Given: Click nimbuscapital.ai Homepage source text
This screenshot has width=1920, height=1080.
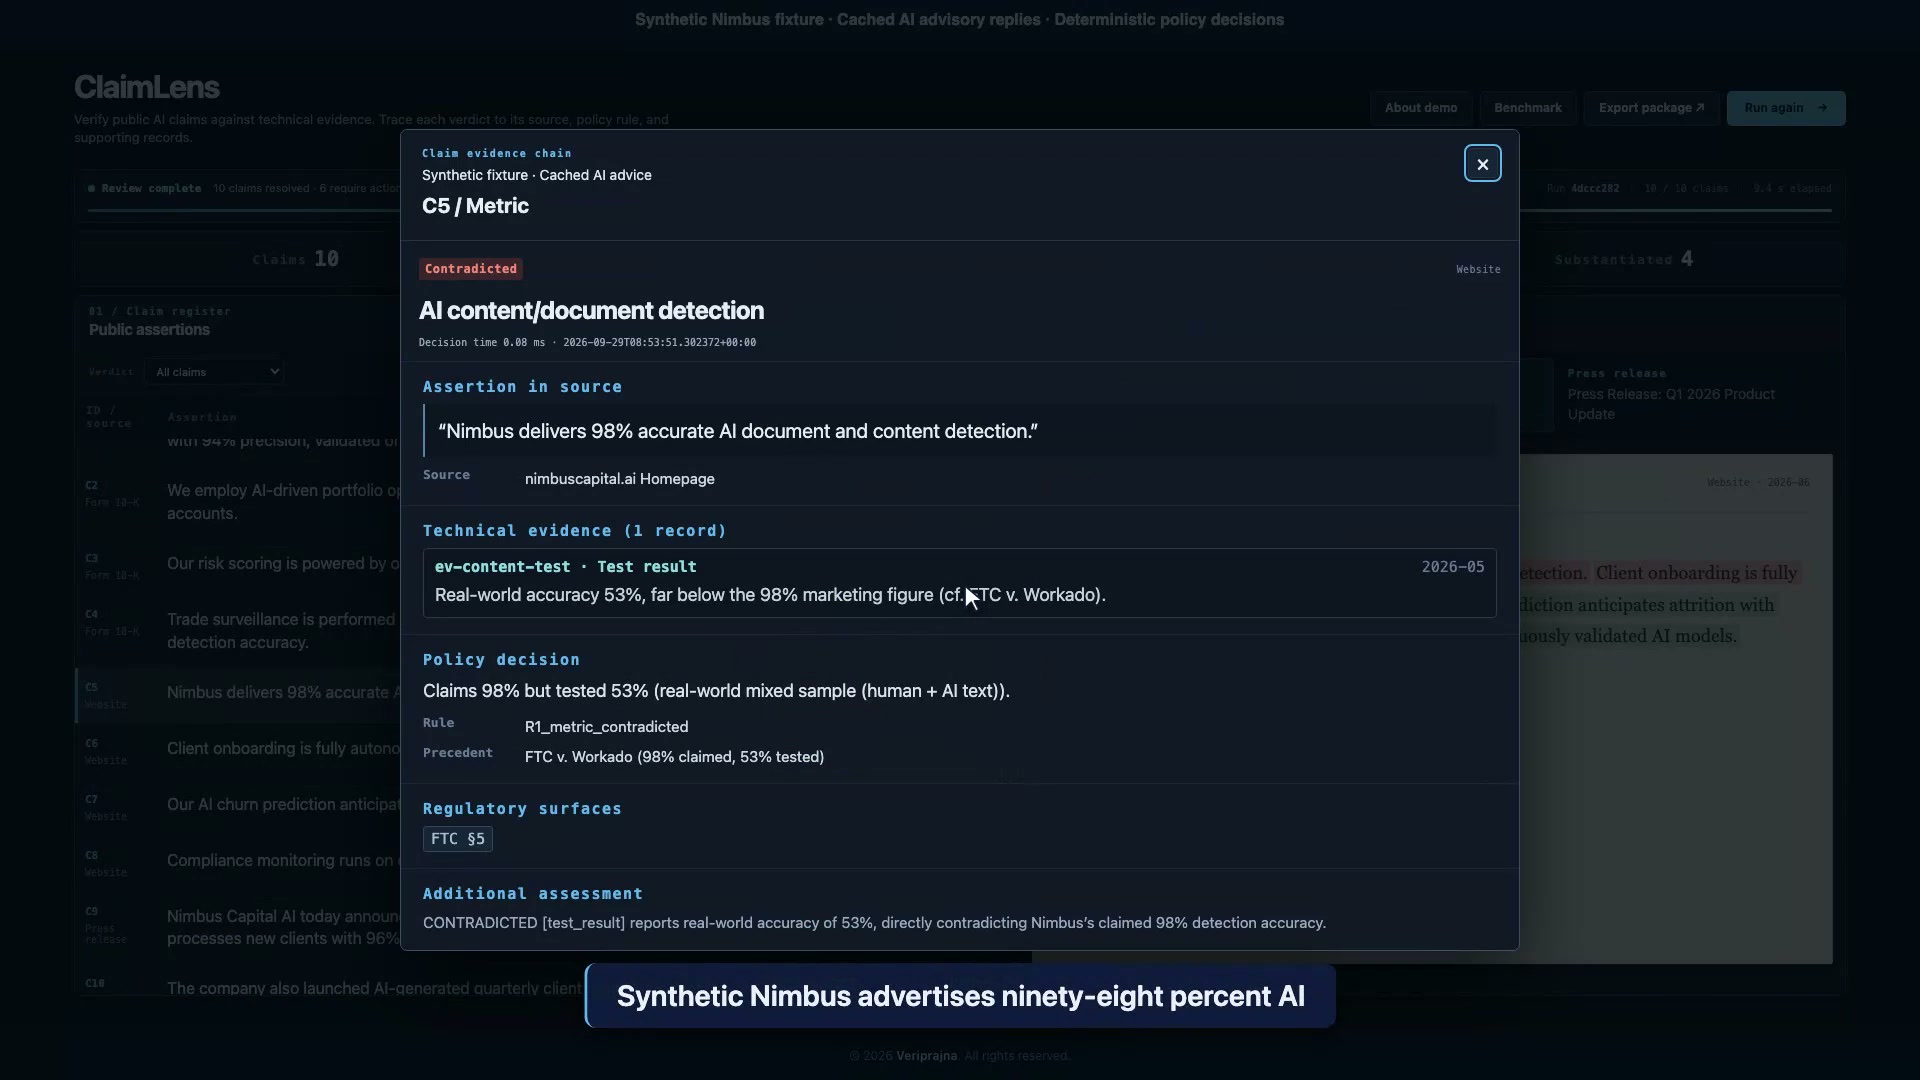Looking at the screenshot, I should tap(619, 479).
